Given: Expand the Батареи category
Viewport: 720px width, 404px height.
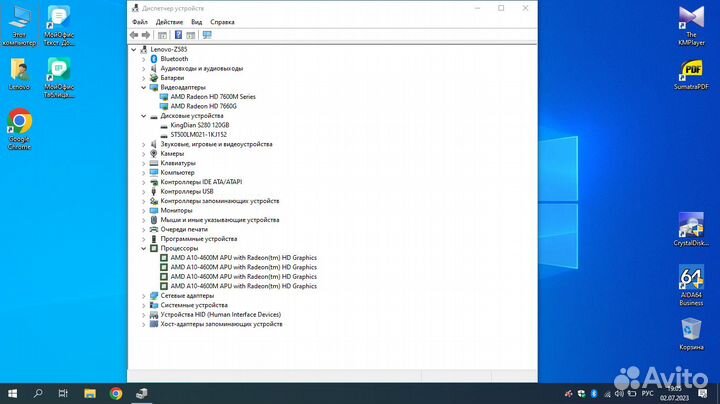Looking at the screenshot, I should click(x=143, y=78).
